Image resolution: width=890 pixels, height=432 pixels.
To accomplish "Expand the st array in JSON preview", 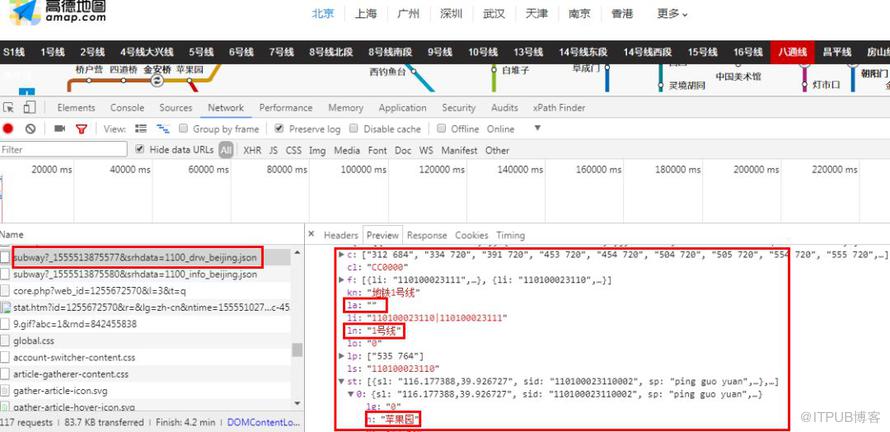I will pos(341,381).
